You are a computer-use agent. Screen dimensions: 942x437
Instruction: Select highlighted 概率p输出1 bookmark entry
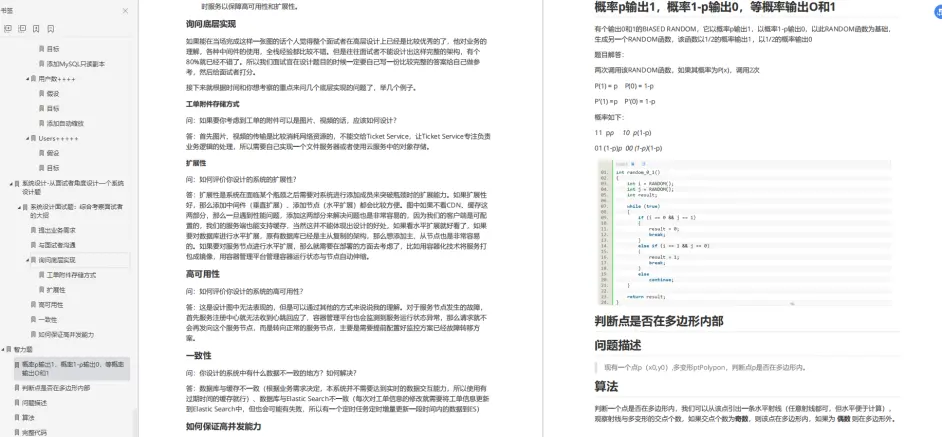(73, 368)
